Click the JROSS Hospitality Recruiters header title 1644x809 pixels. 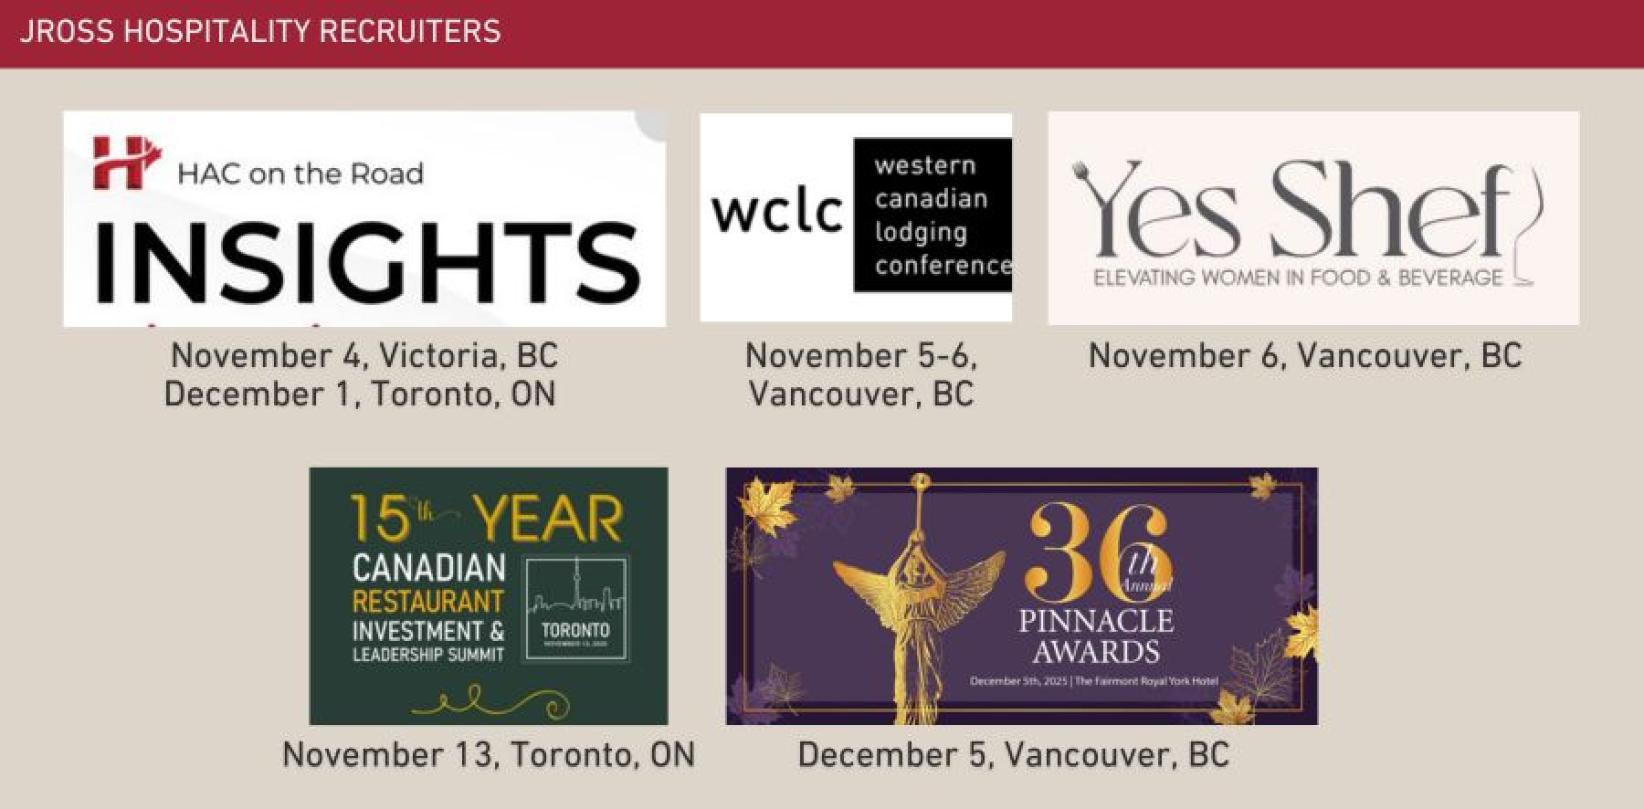pos(260,32)
